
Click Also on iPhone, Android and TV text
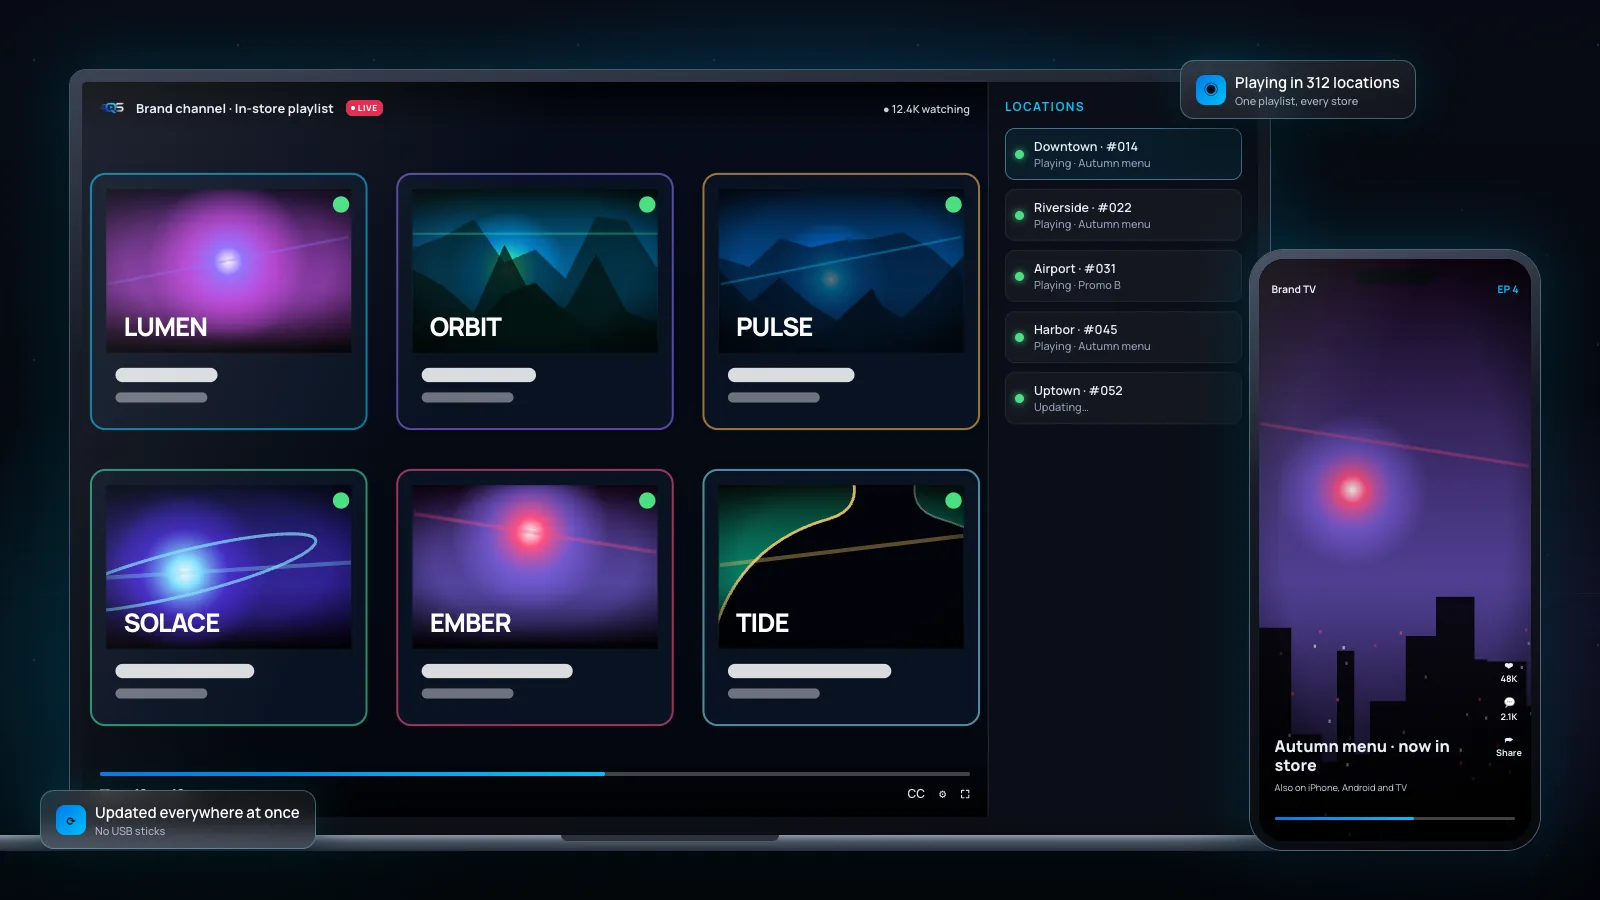(x=1340, y=788)
